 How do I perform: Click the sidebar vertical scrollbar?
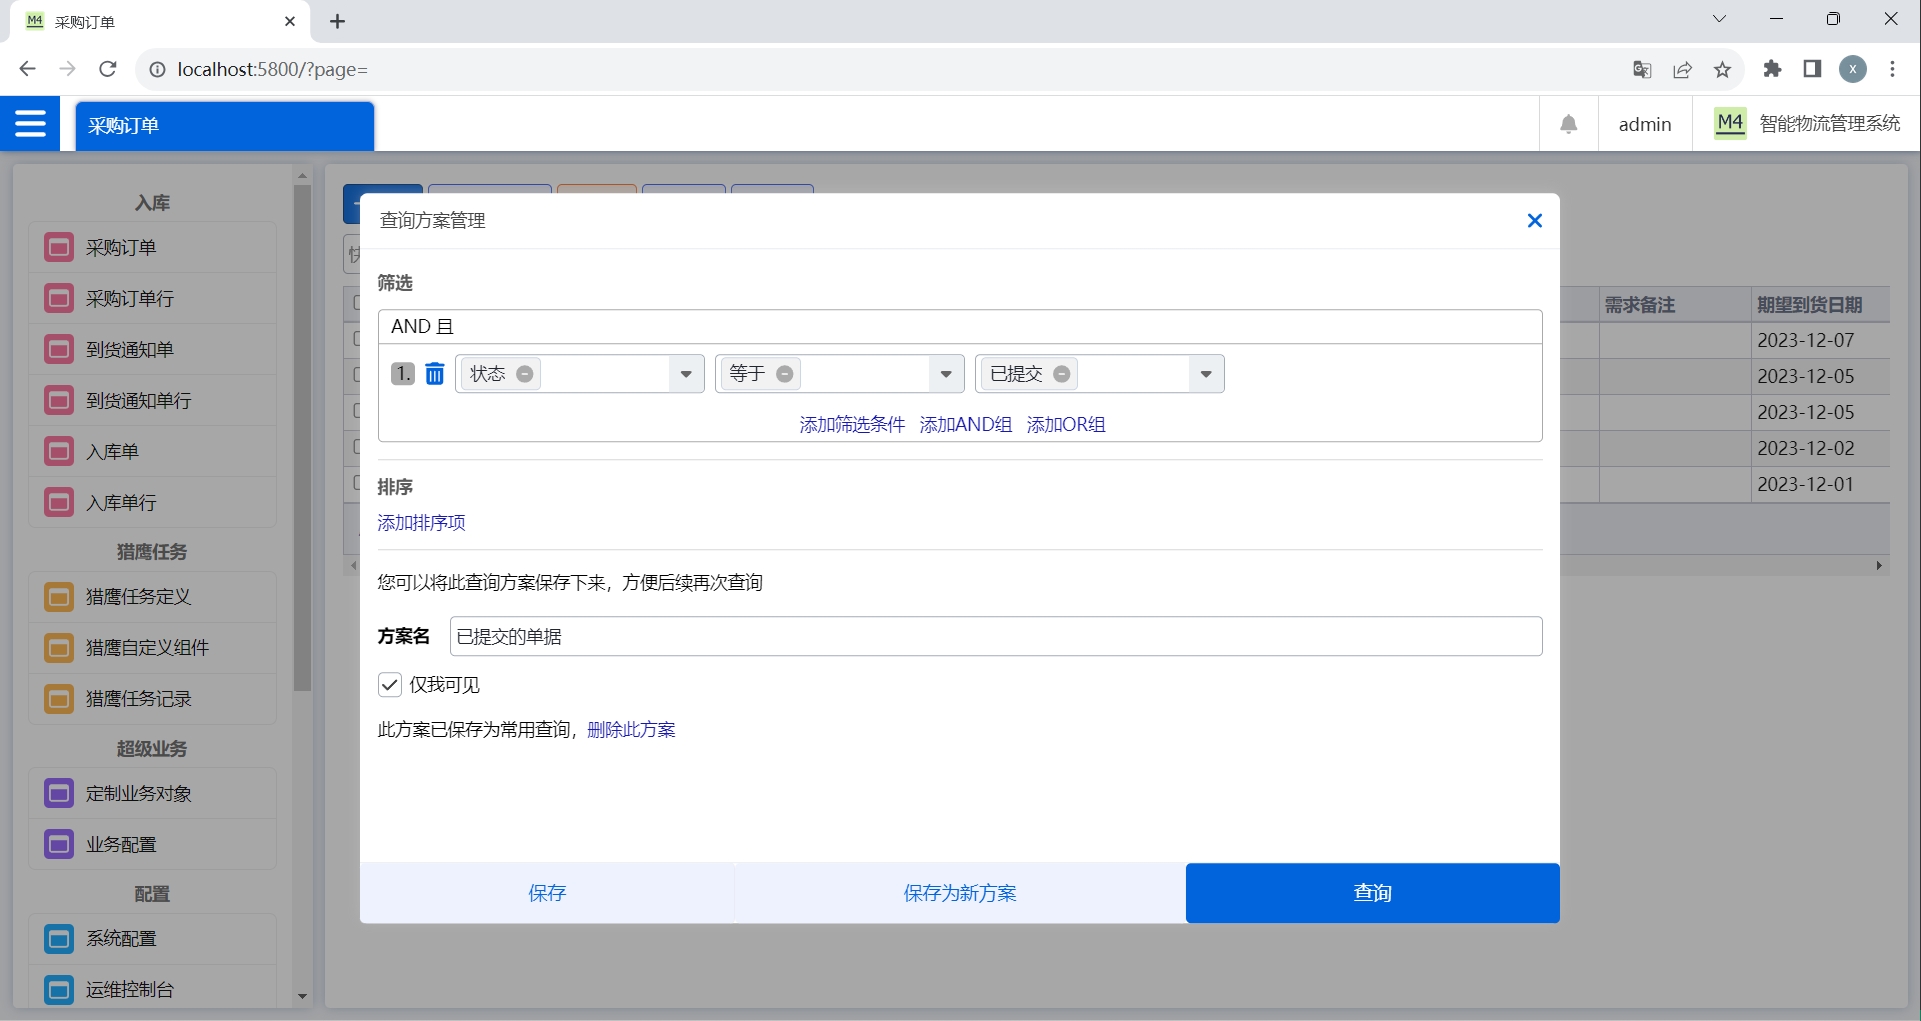(x=302, y=438)
